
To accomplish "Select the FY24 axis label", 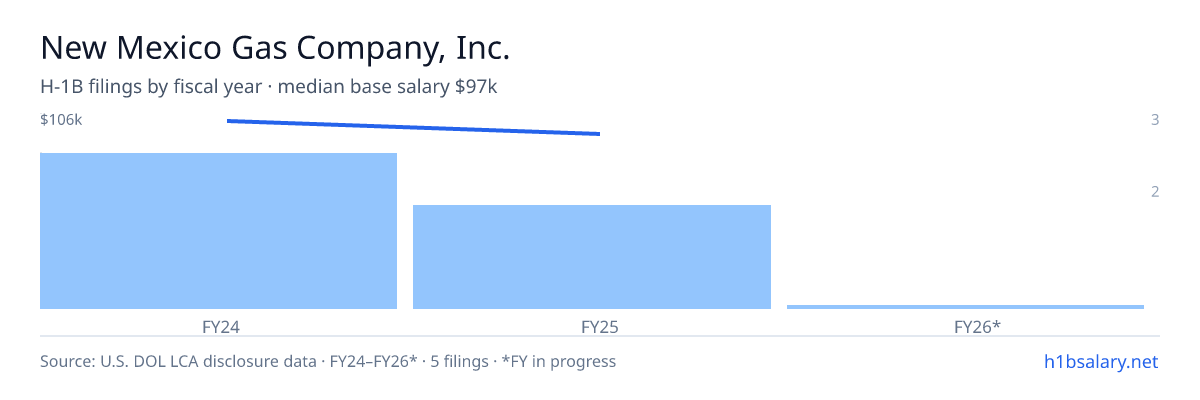I will tap(218, 326).
